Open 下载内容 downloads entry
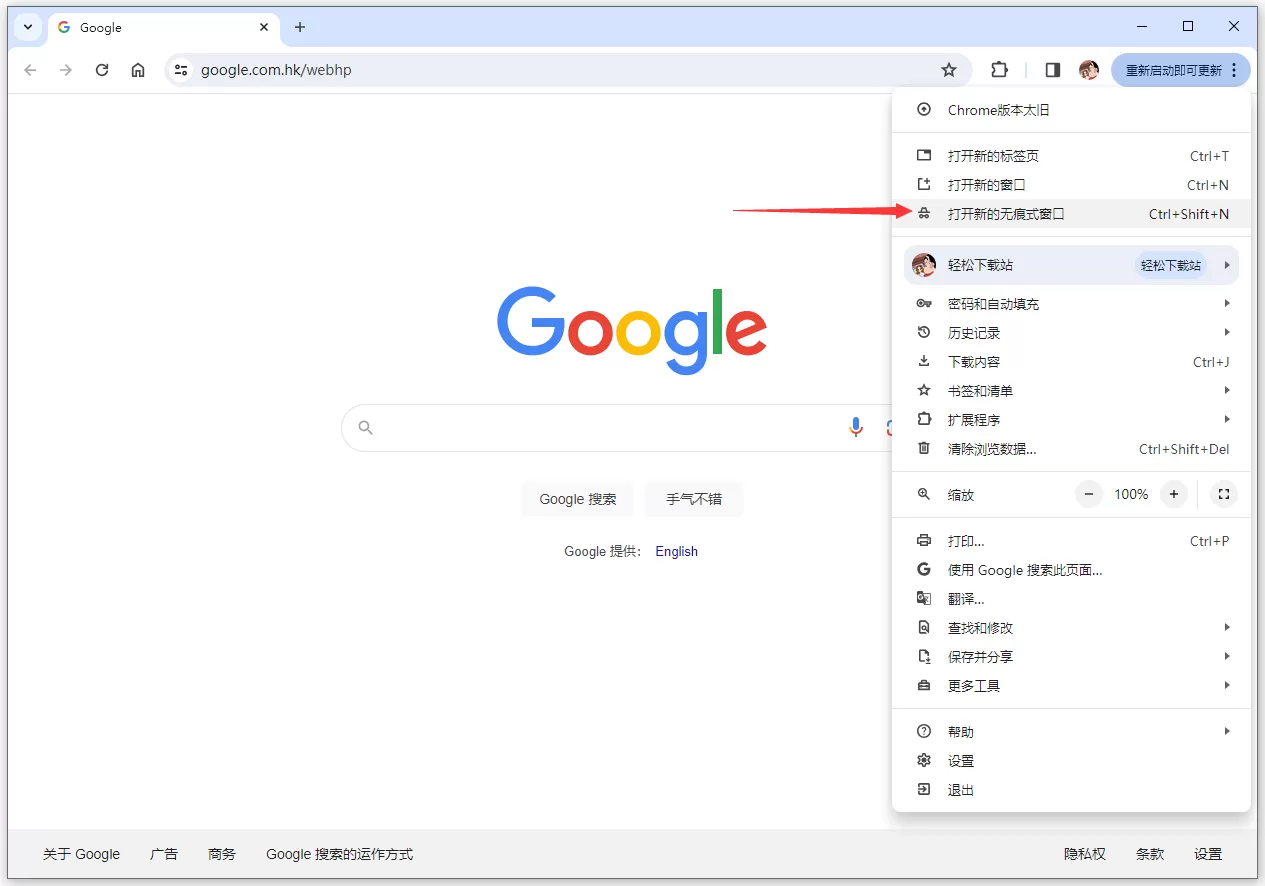The width and height of the screenshot is (1265, 886). pyautogui.click(x=1071, y=362)
